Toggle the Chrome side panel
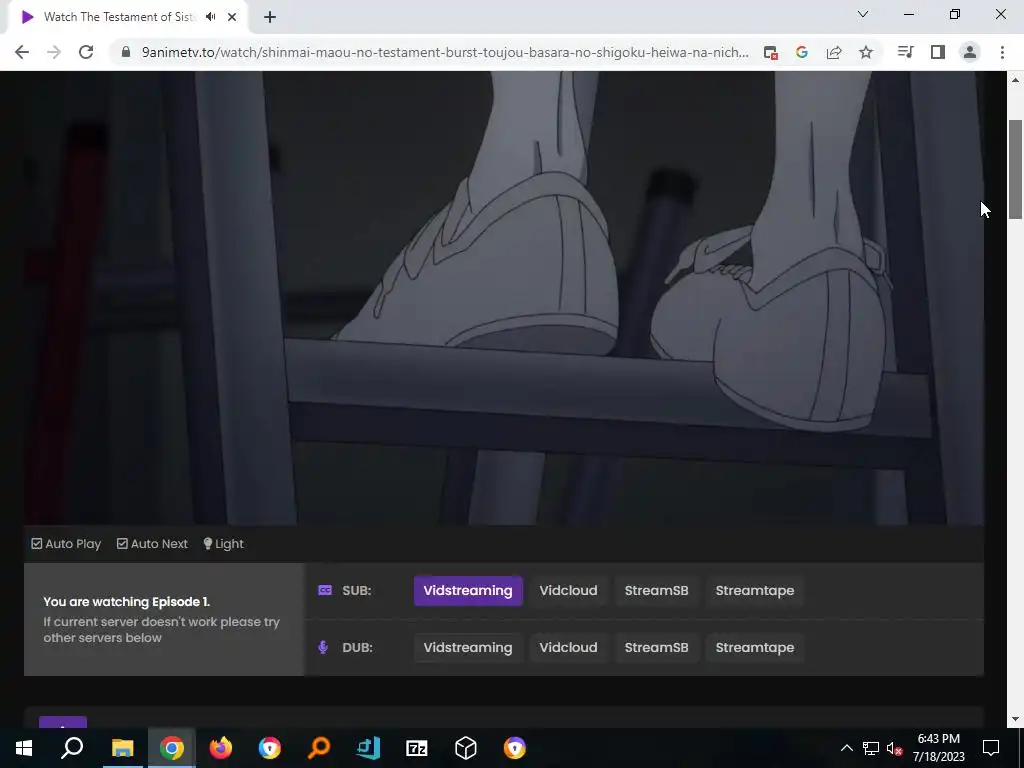Viewport: 1024px width, 768px height. (938, 52)
